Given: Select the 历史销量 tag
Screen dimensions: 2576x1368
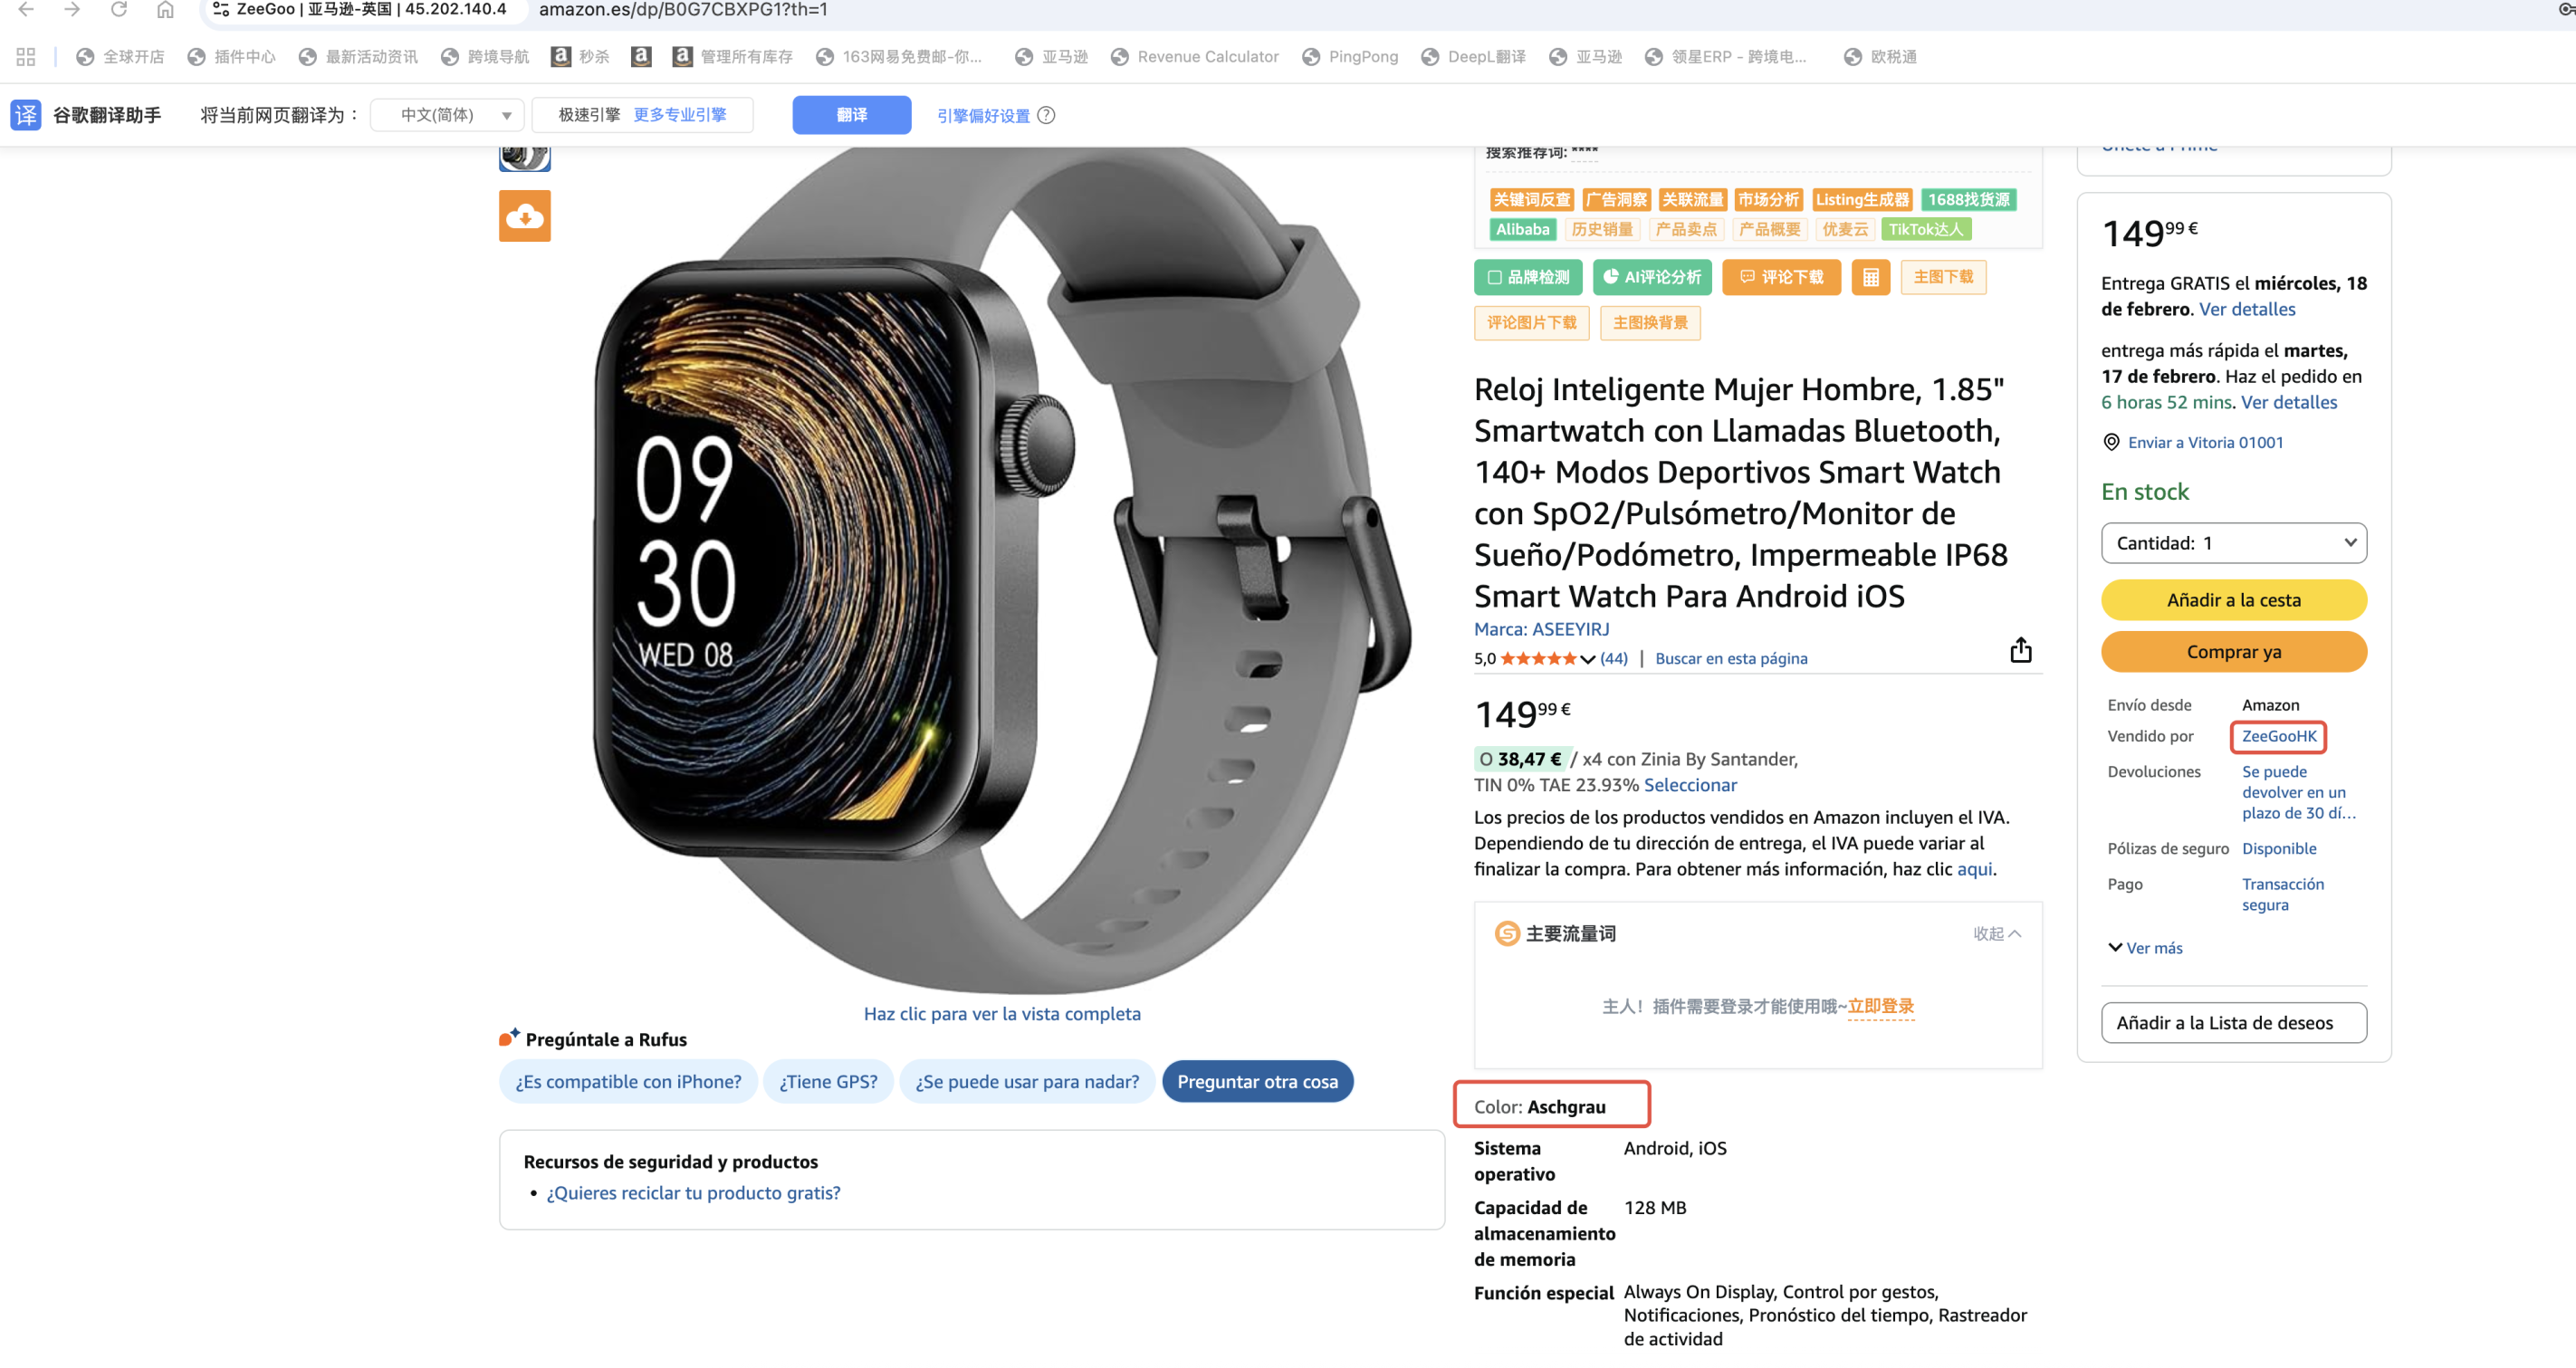Looking at the screenshot, I should [x=1601, y=229].
